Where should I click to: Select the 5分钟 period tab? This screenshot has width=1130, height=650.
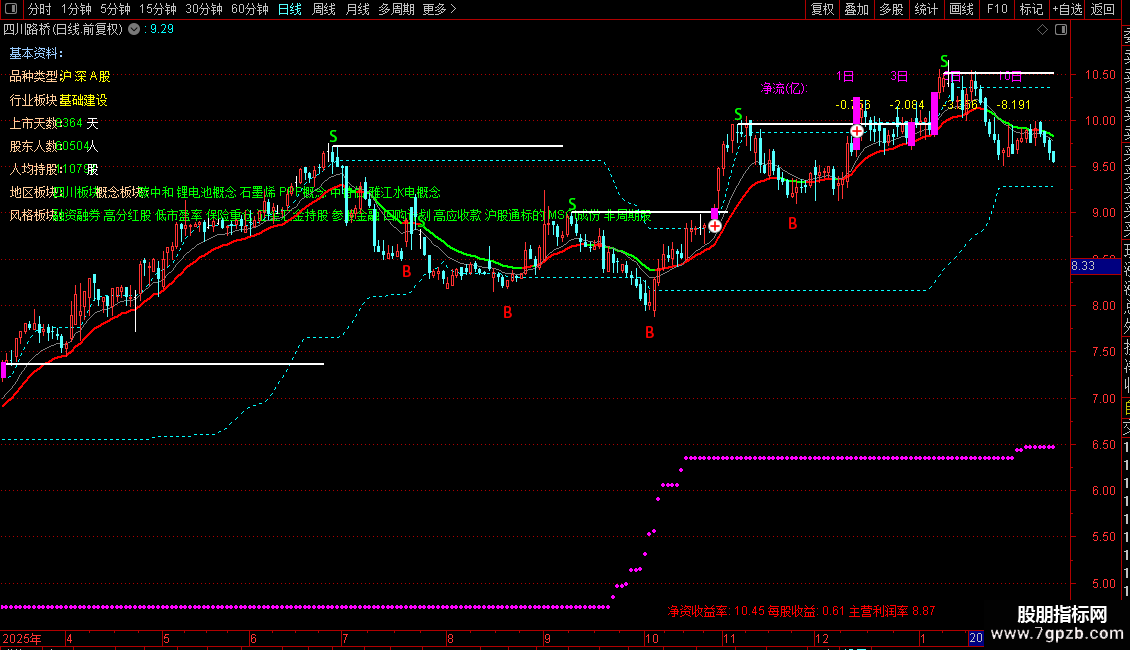pos(115,9)
